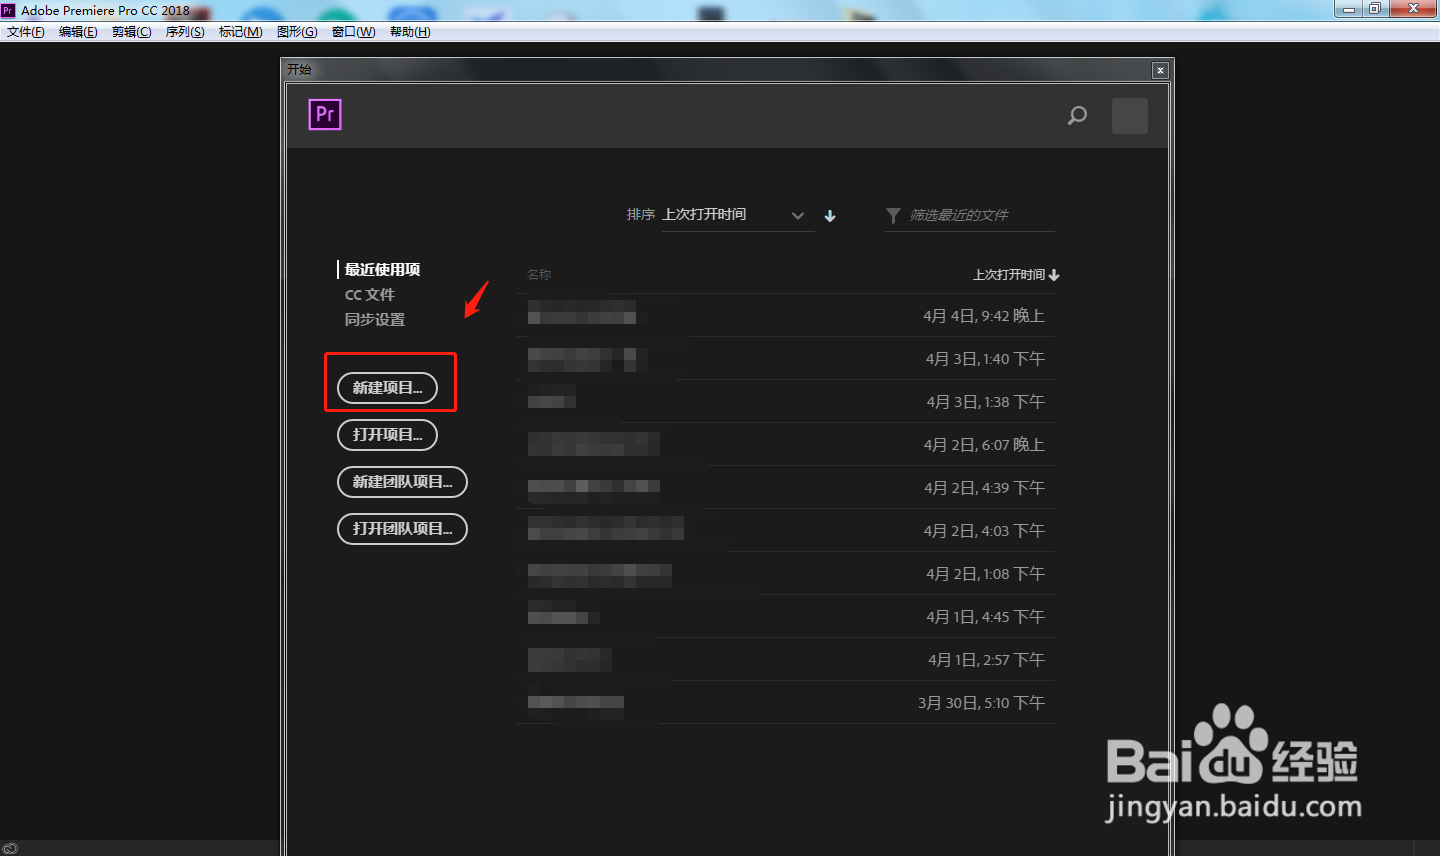Open the 编辑(E) menu
This screenshot has height=856, width=1440.
pyautogui.click(x=78, y=32)
